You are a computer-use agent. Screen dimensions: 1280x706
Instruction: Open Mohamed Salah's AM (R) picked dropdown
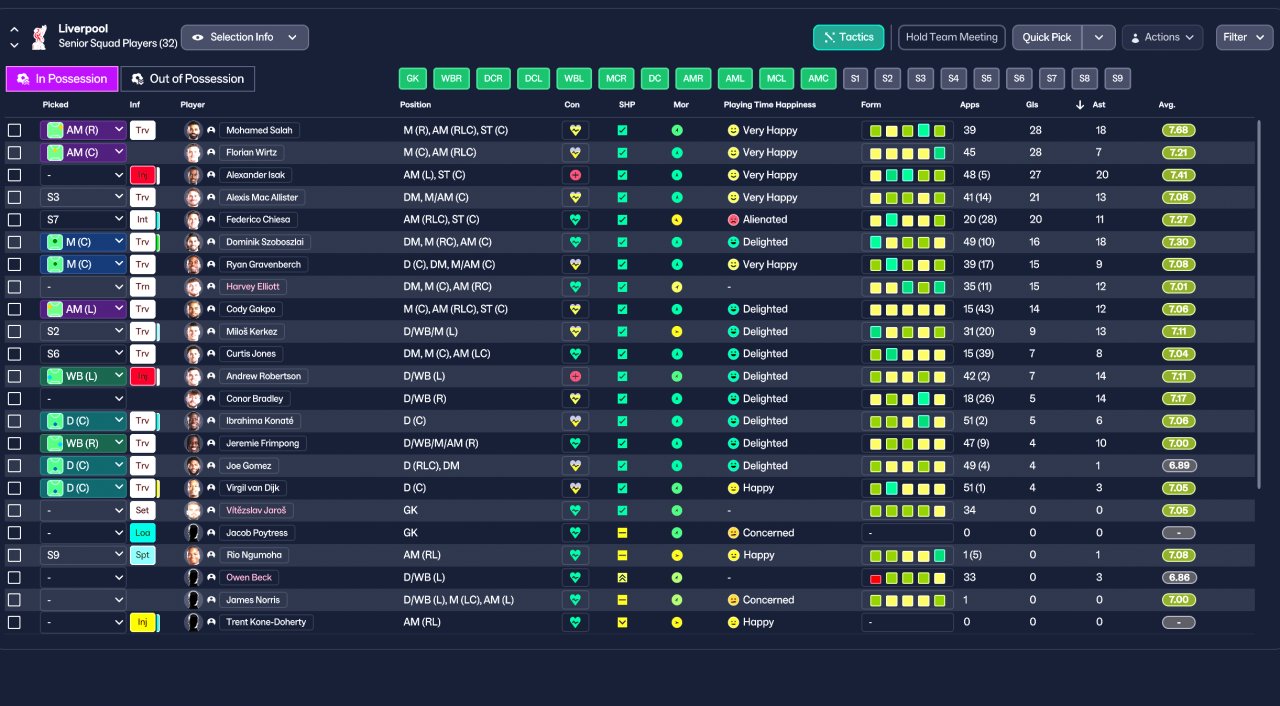(x=83, y=130)
